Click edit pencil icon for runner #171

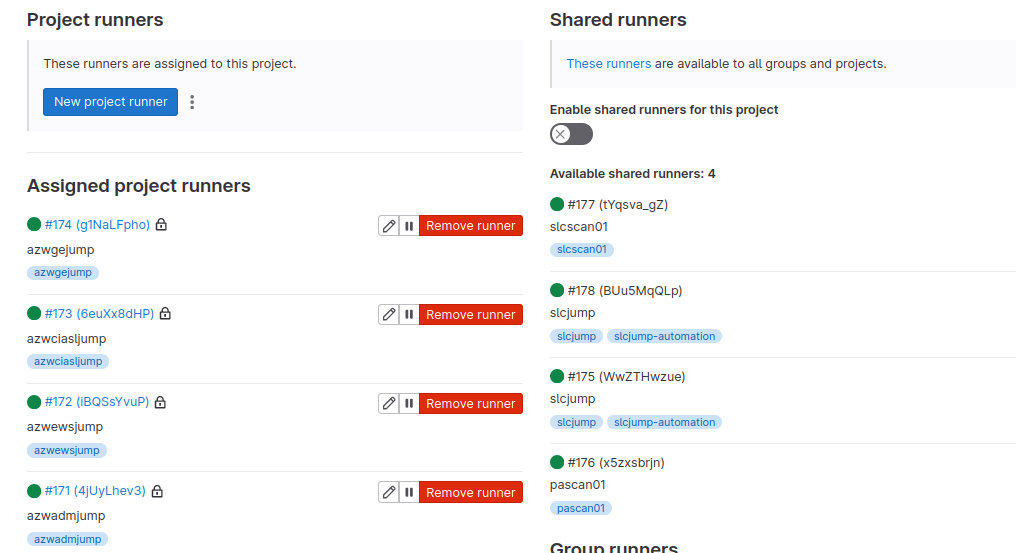click(389, 493)
